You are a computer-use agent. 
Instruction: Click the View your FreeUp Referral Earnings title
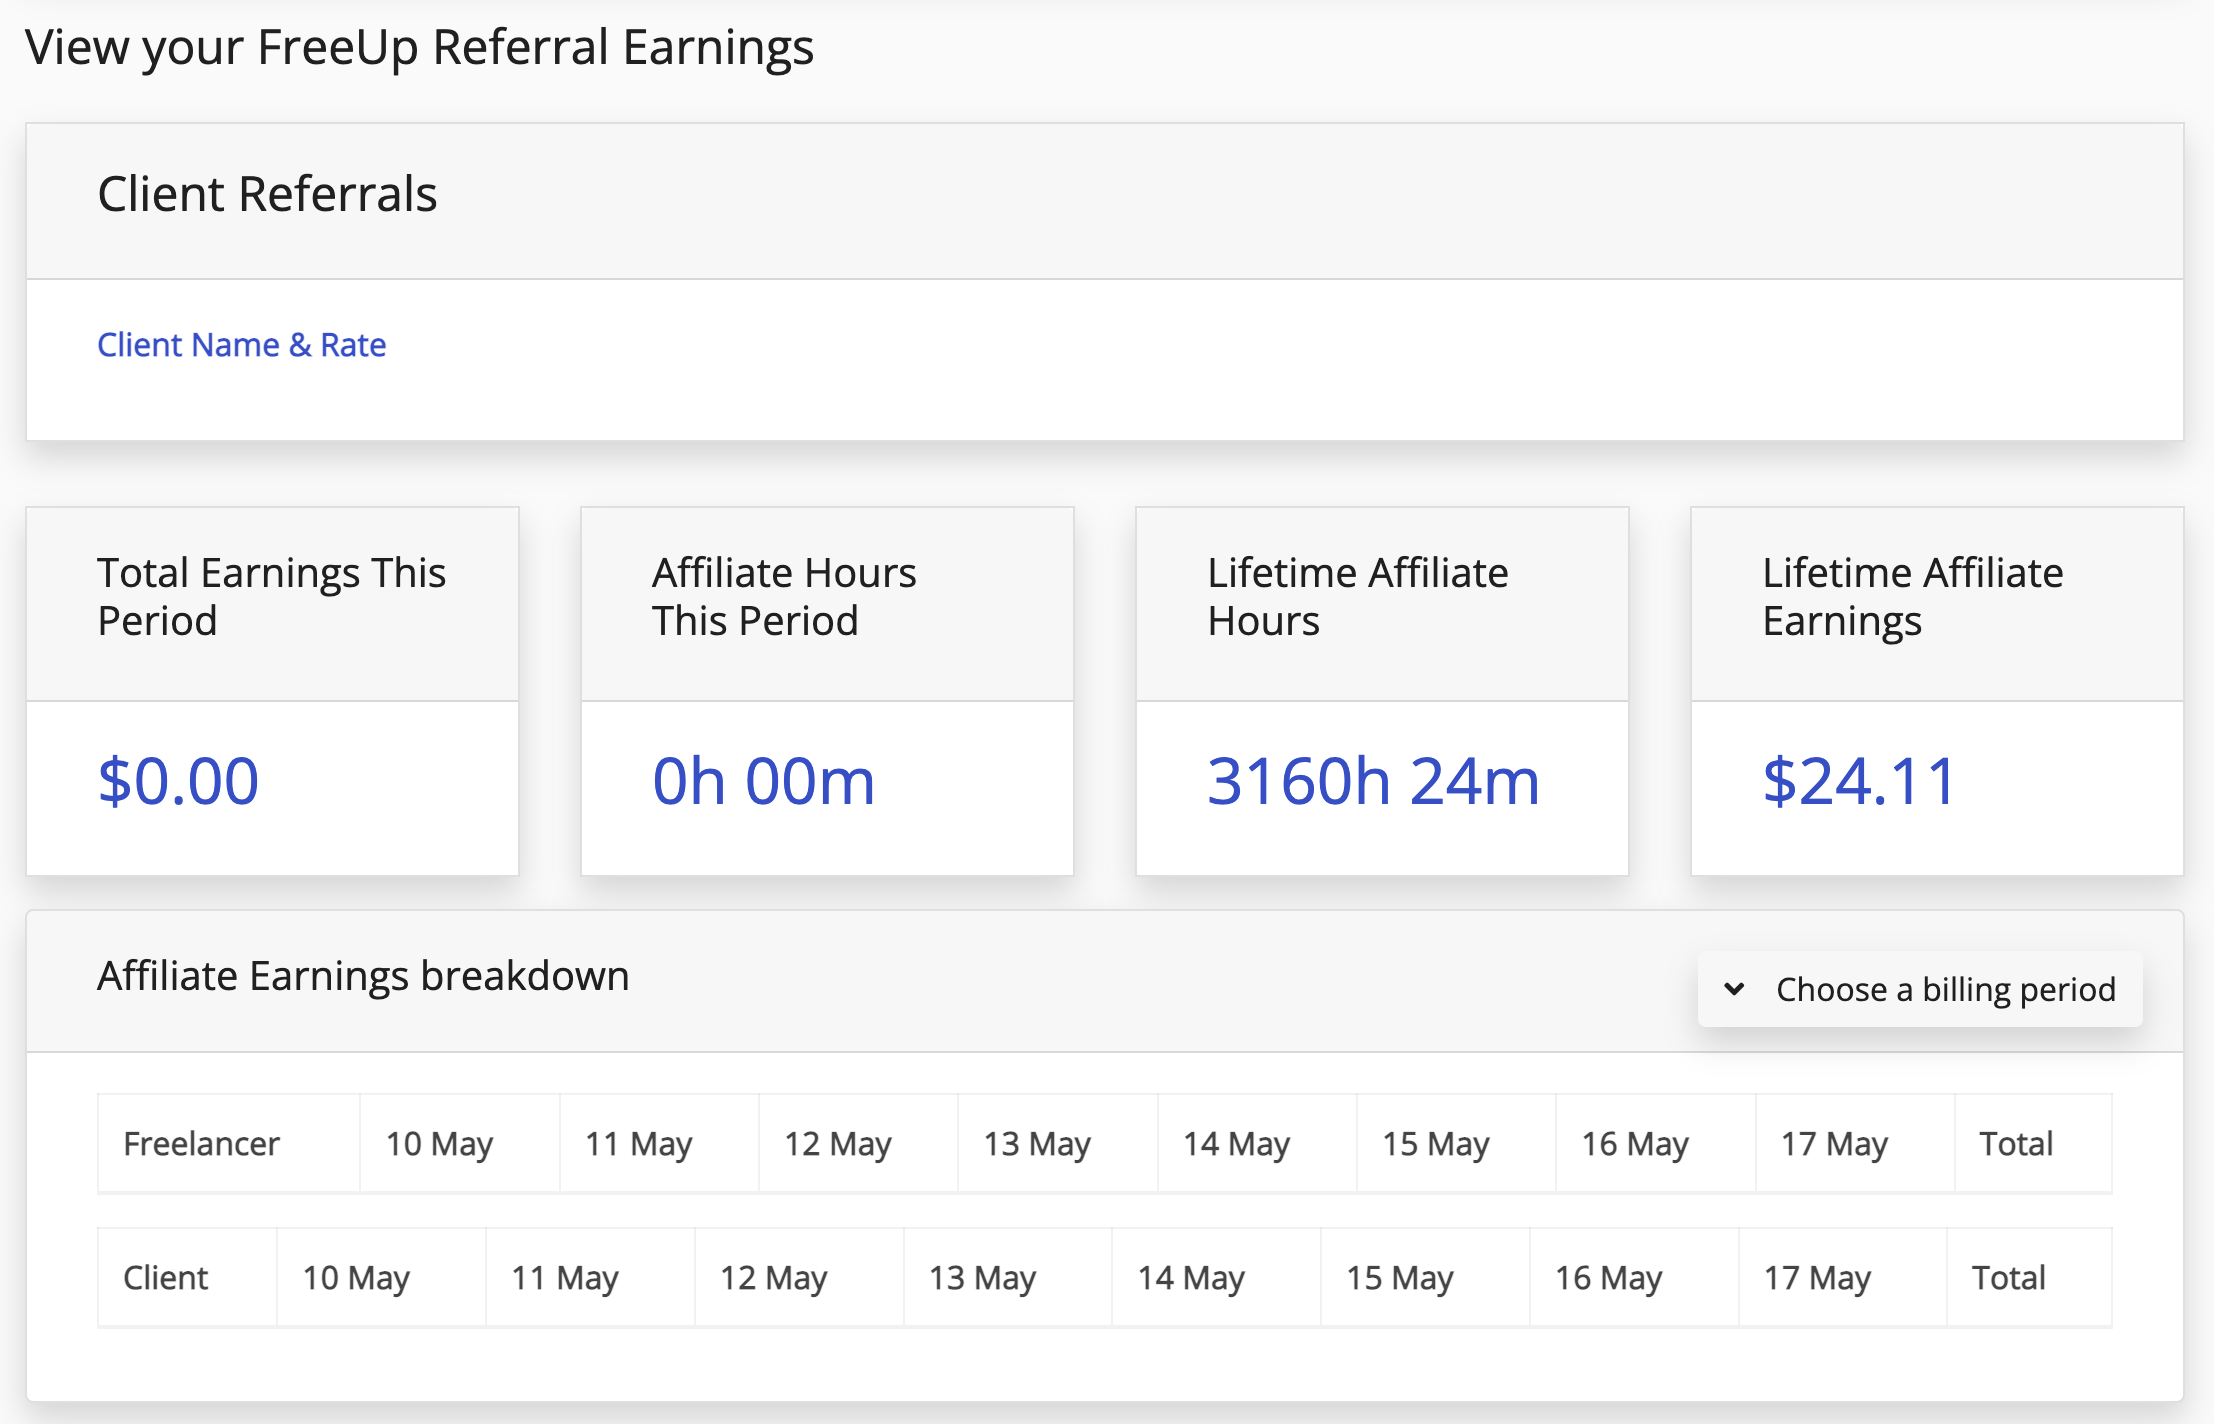419,47
